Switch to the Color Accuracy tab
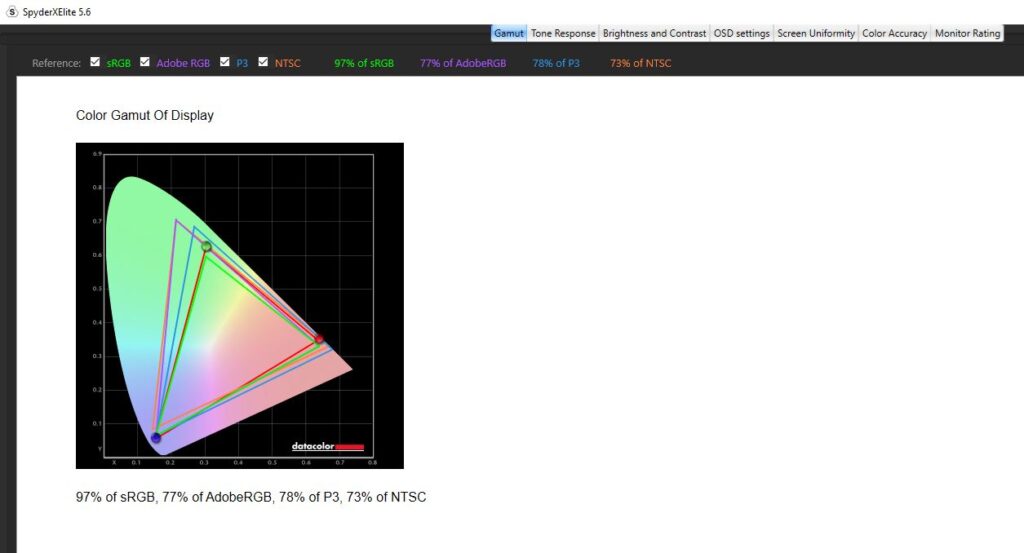 (x=894, y=33)
